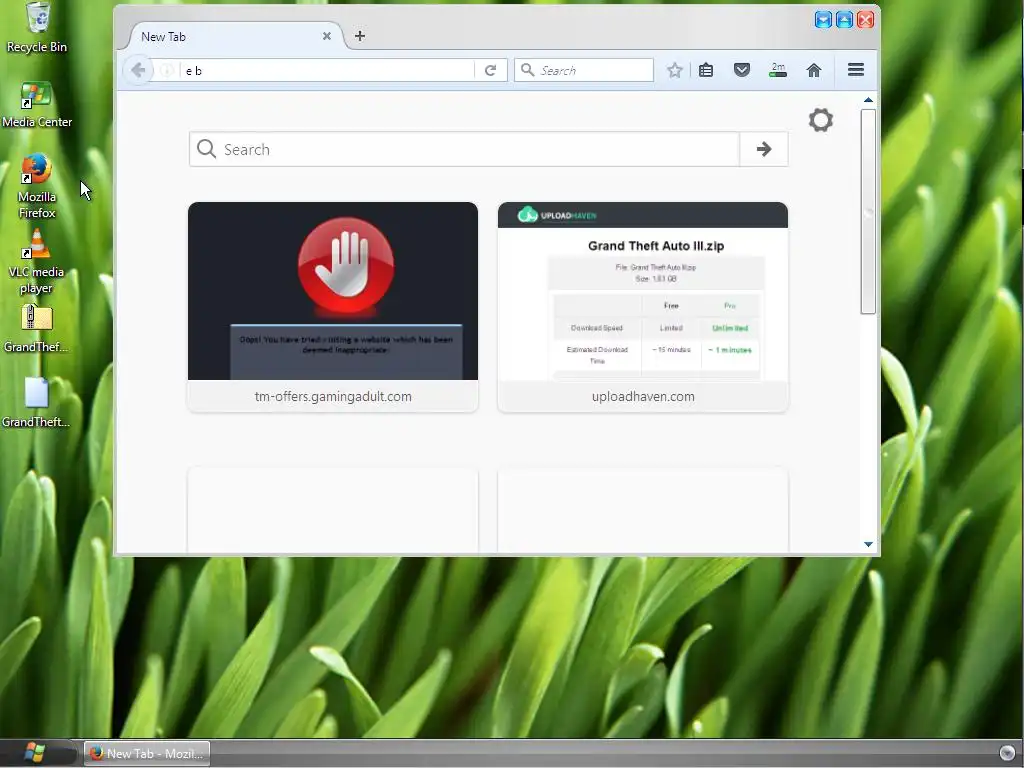The height and width of the screenshot is (768, 1024).
Task: Submit the new tab search arrow
Action: point(764,149)
